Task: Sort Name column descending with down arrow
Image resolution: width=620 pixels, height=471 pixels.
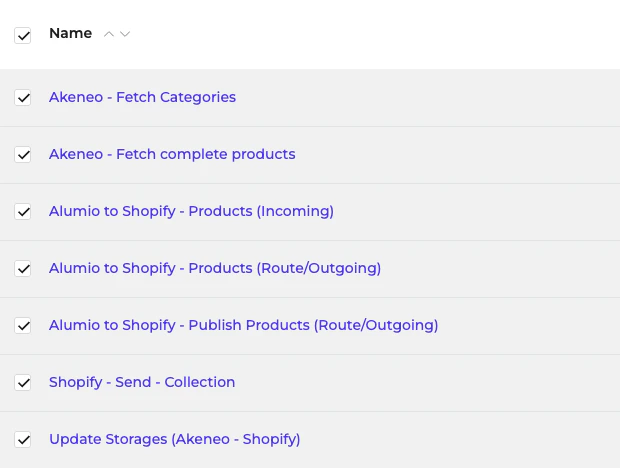Action: (125, 34)
